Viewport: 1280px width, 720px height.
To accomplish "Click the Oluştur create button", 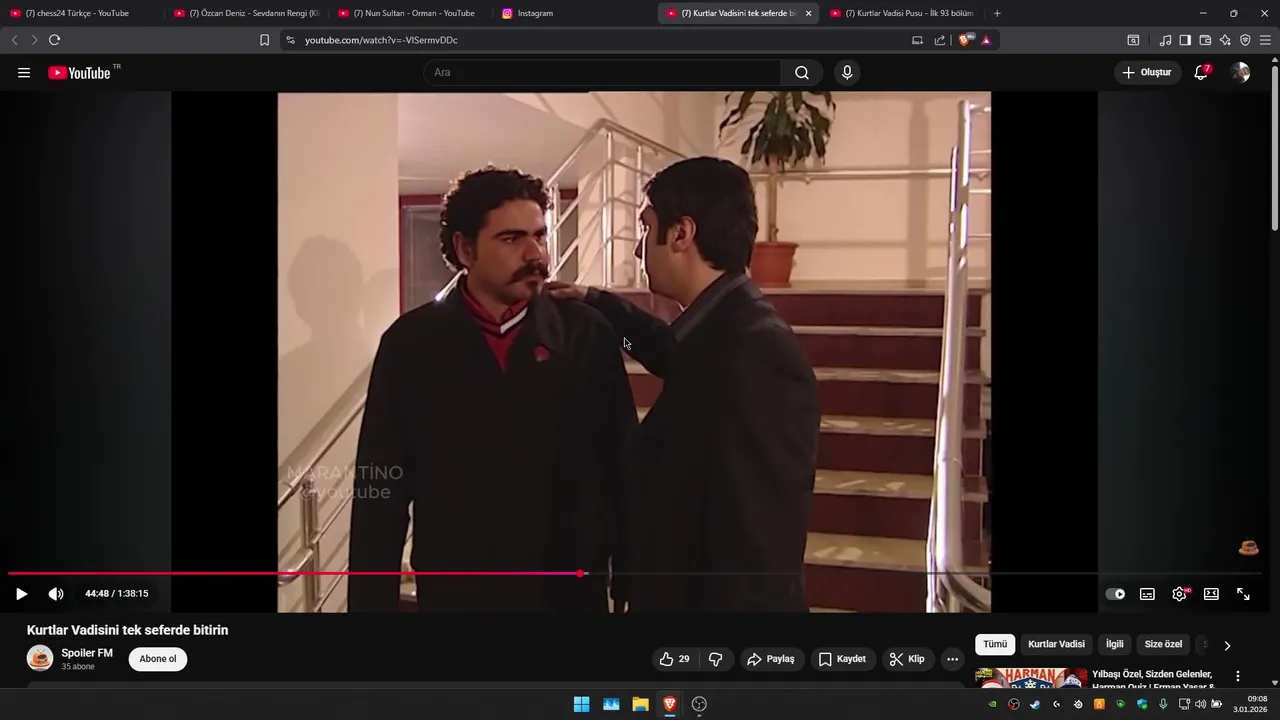I will click(1146, 72).
